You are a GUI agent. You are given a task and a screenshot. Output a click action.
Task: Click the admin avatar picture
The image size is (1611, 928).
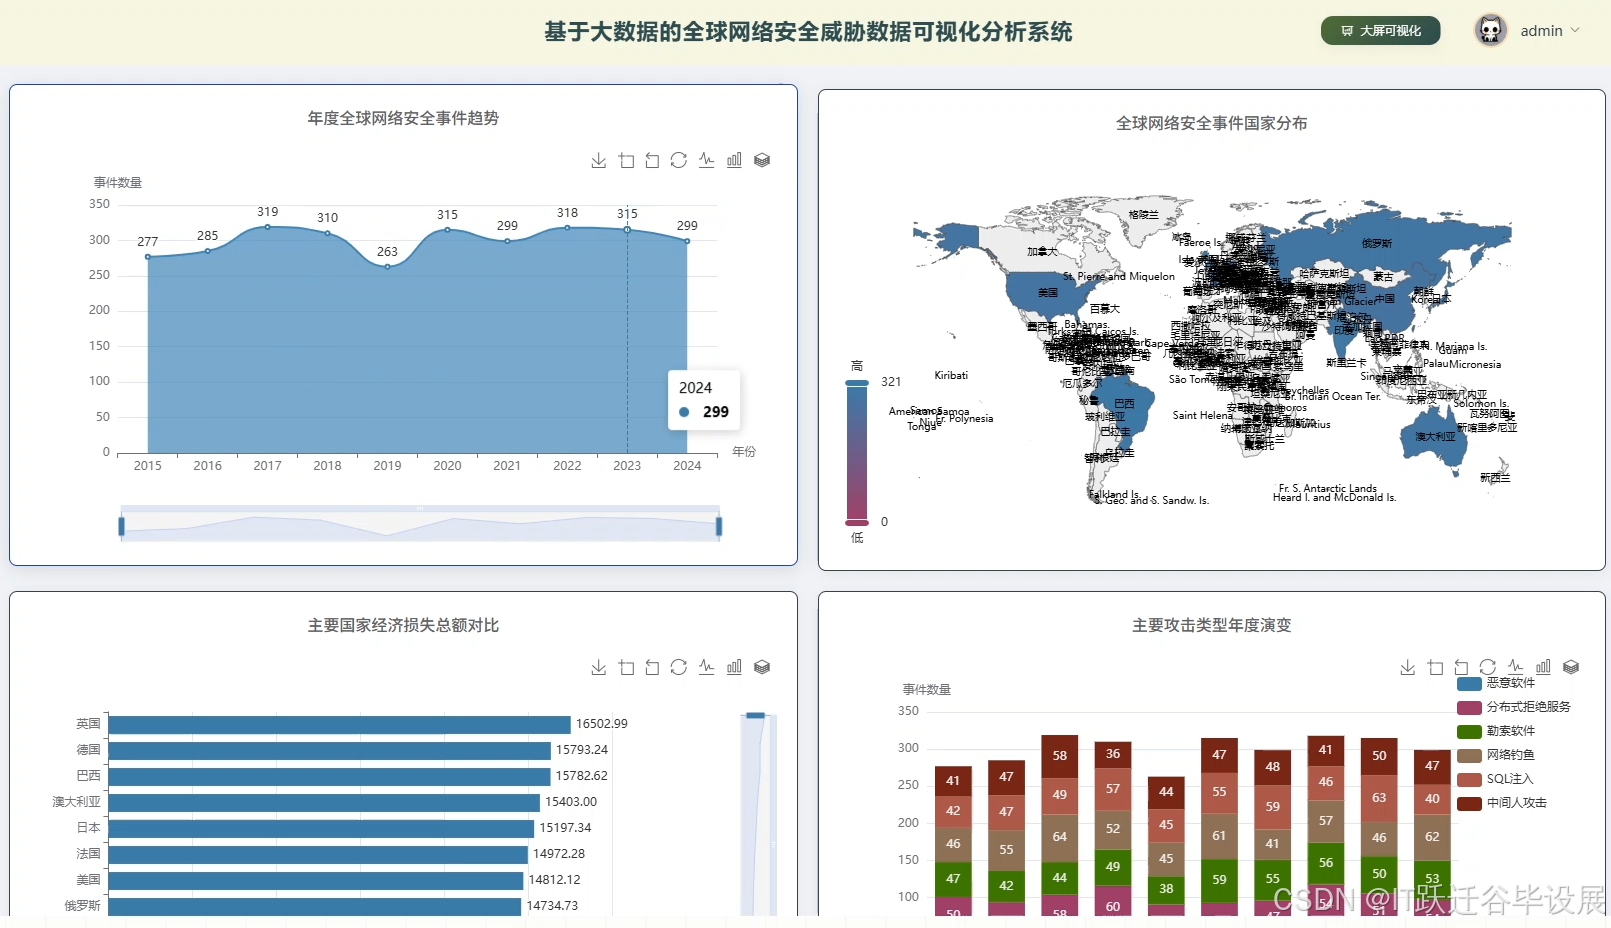pos(1490,31)
